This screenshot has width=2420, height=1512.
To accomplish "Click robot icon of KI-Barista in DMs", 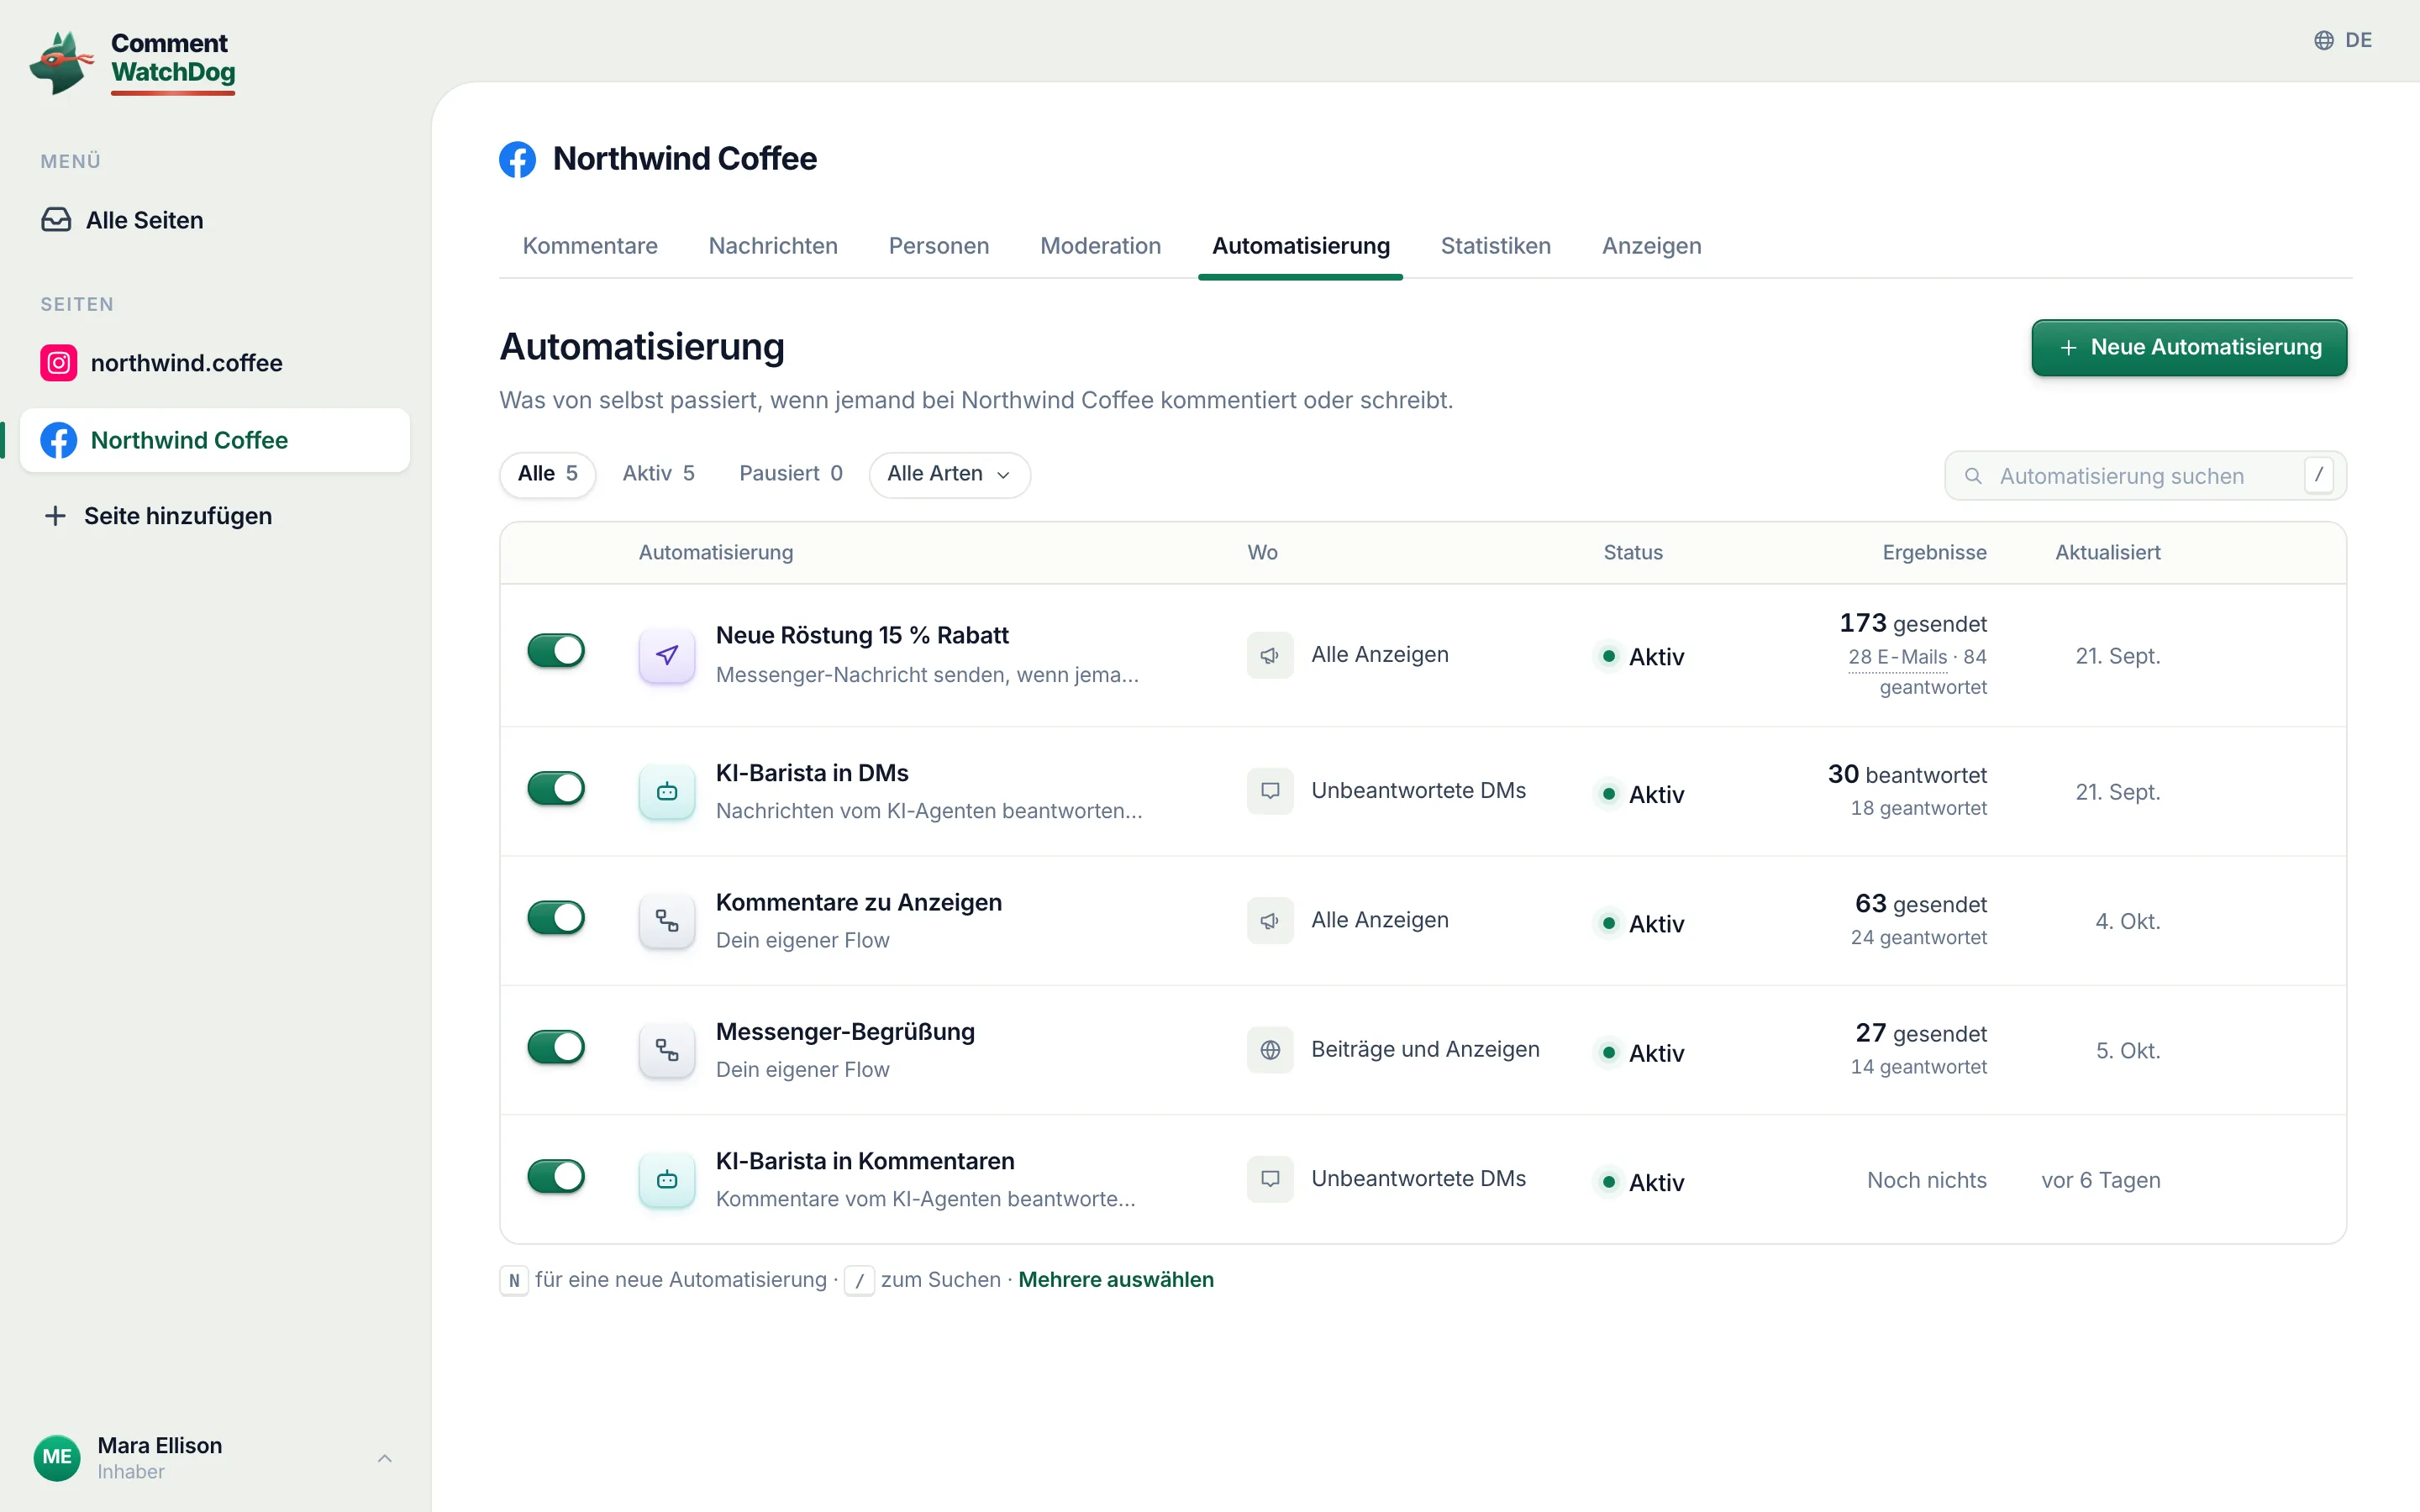I will coord(667,792).
